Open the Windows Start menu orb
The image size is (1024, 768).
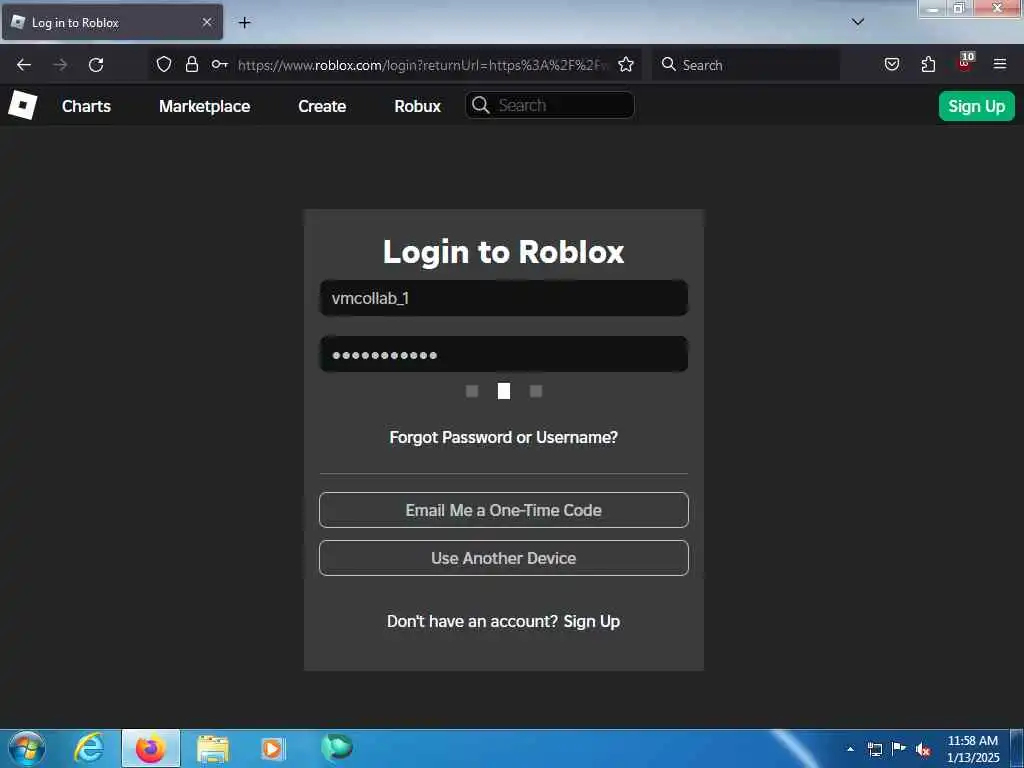click(x=27, y=748)
